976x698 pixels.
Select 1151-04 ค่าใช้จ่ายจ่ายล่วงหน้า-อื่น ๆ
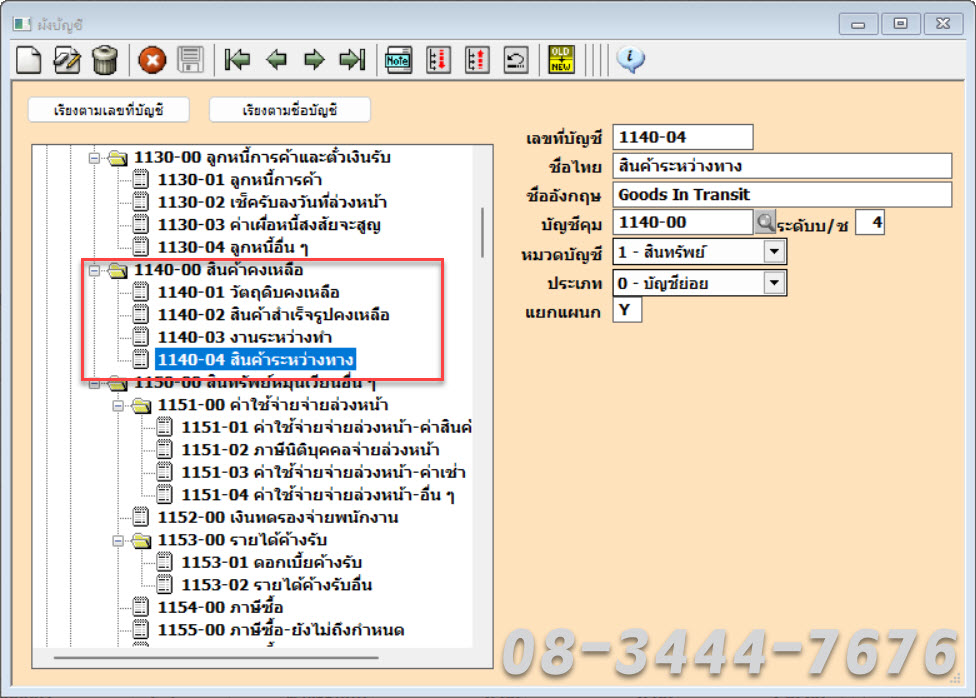pyautogui.click(x=317, y=495)
